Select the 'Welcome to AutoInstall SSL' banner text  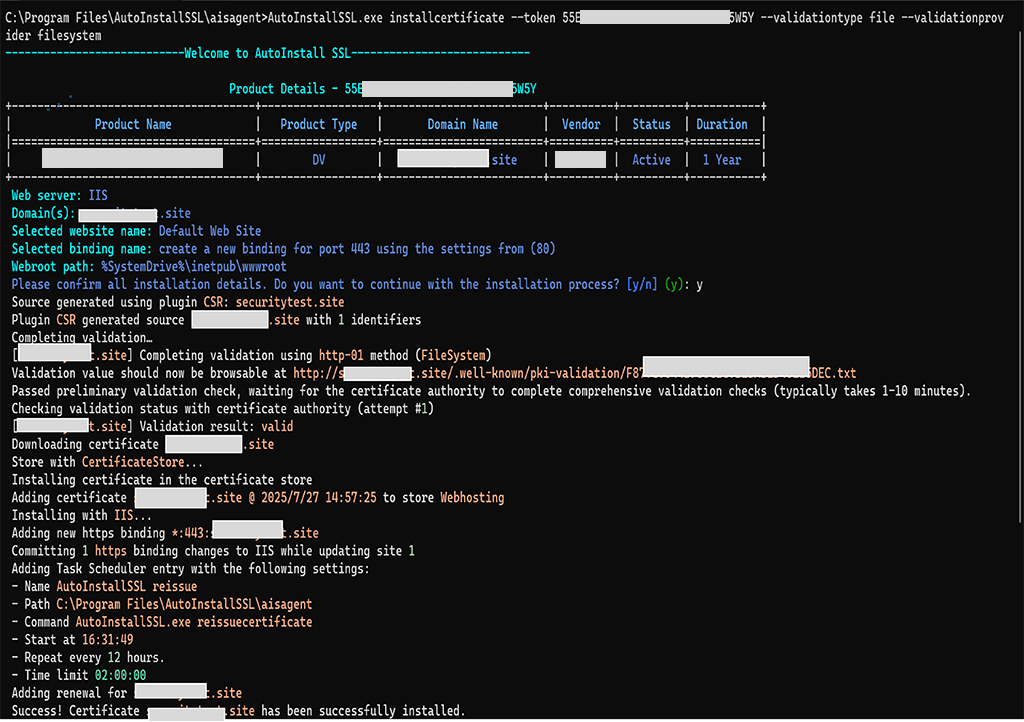click(267, 54)
